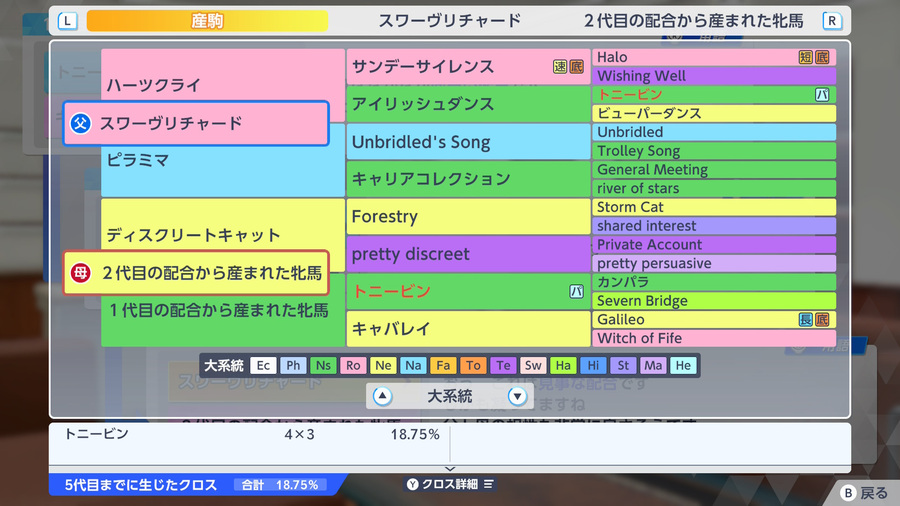Click the パ badge on third-generation トニービン
Screen dimensions: 900x506
(x=576, y=291)
